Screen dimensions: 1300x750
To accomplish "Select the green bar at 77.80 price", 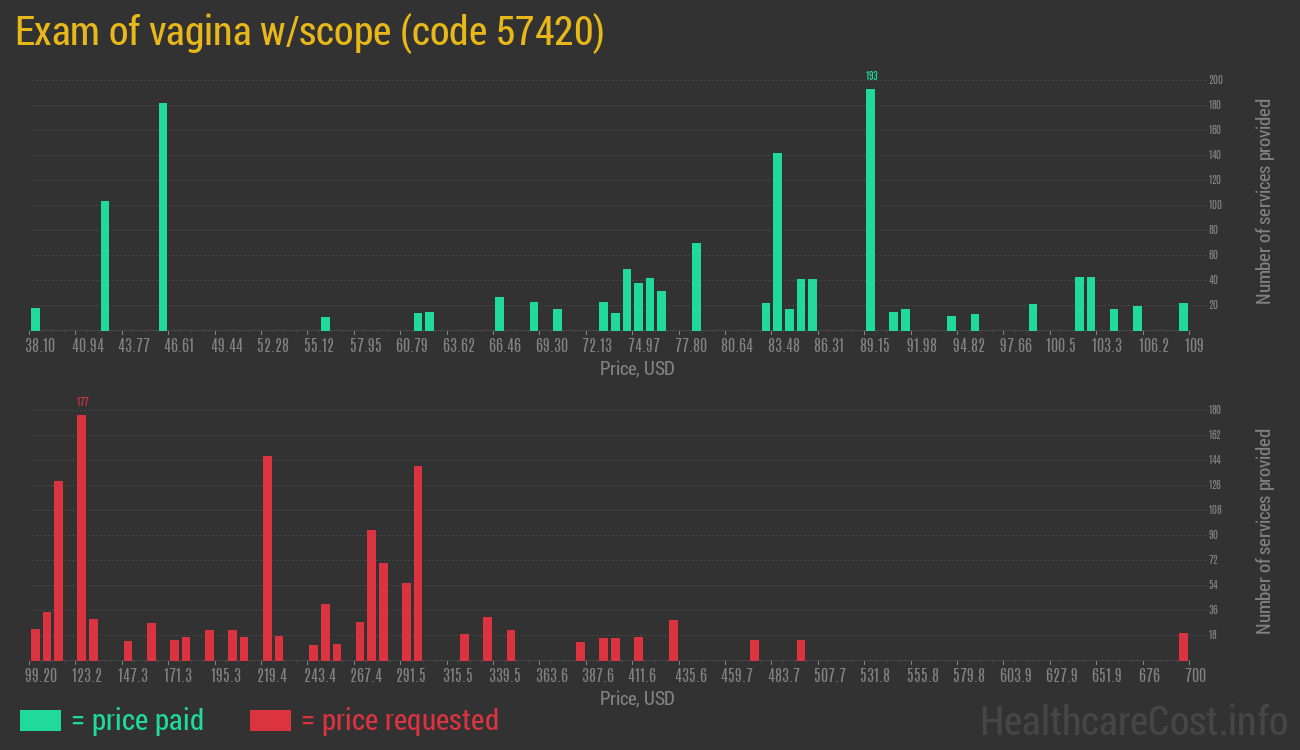I will click(x=696, y=286).
